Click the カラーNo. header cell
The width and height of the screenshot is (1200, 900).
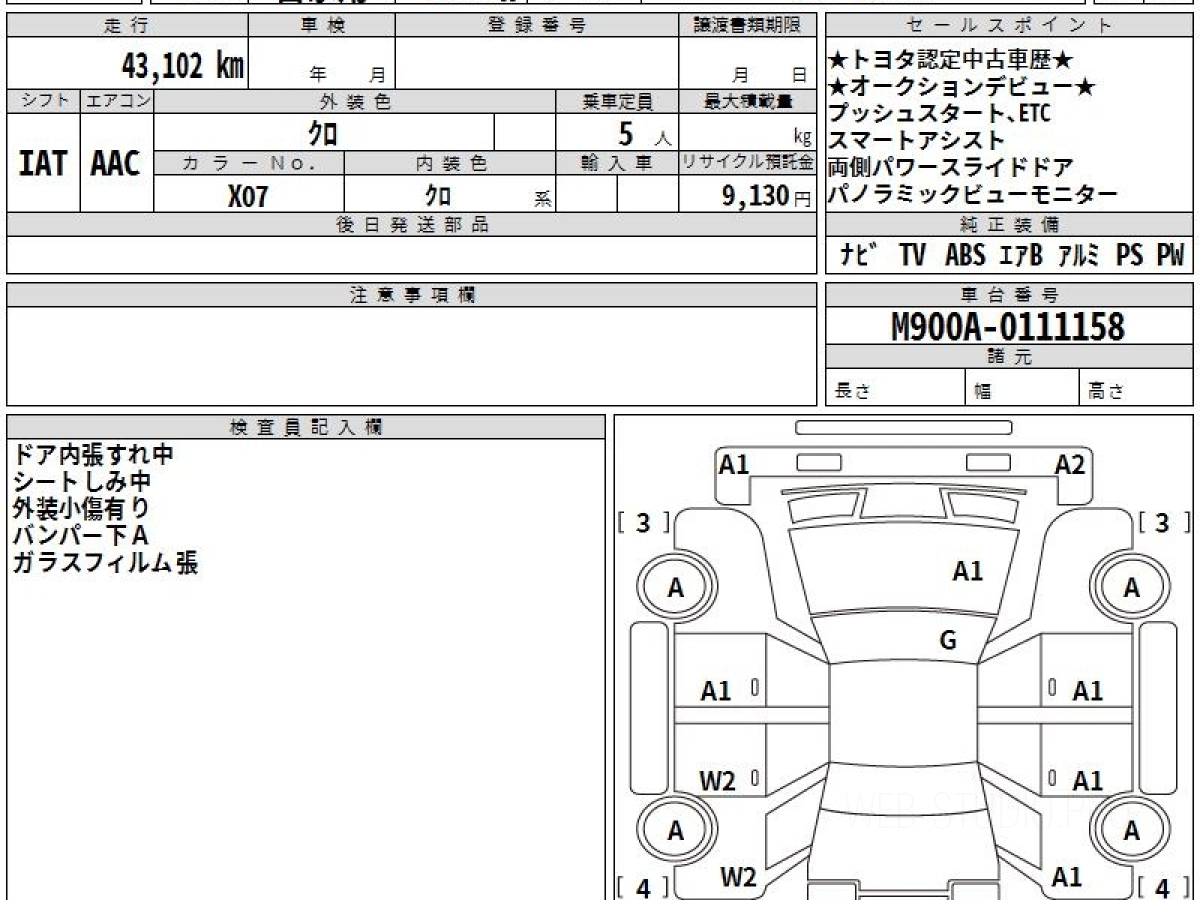point(249,163)
